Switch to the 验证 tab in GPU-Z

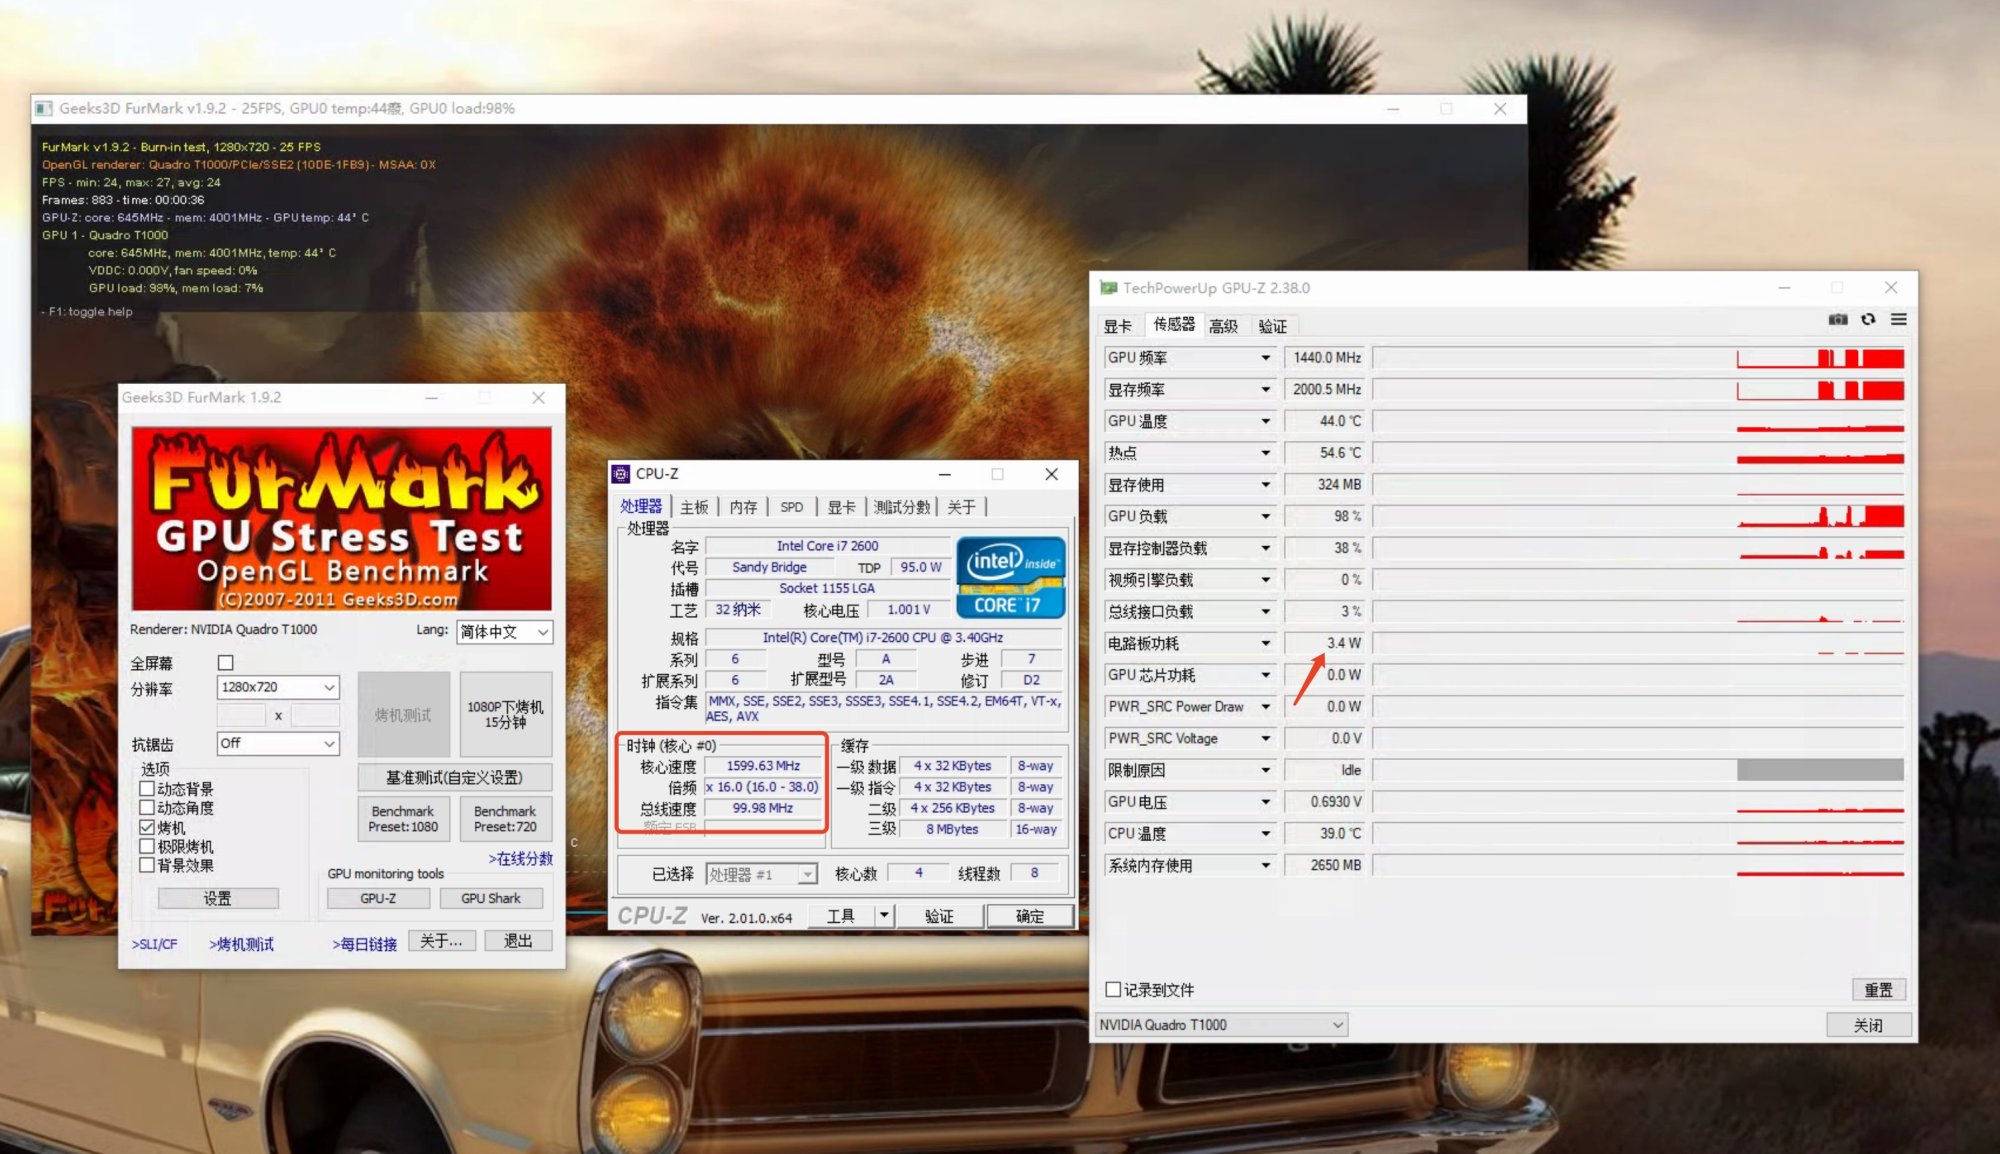coord(1273,326)
